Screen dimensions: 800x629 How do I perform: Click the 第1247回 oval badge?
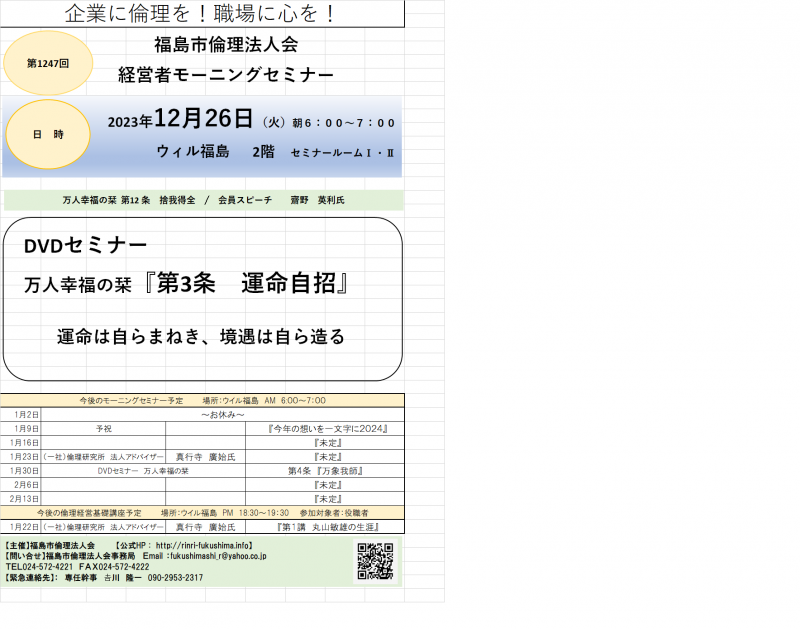coord(48,63)
